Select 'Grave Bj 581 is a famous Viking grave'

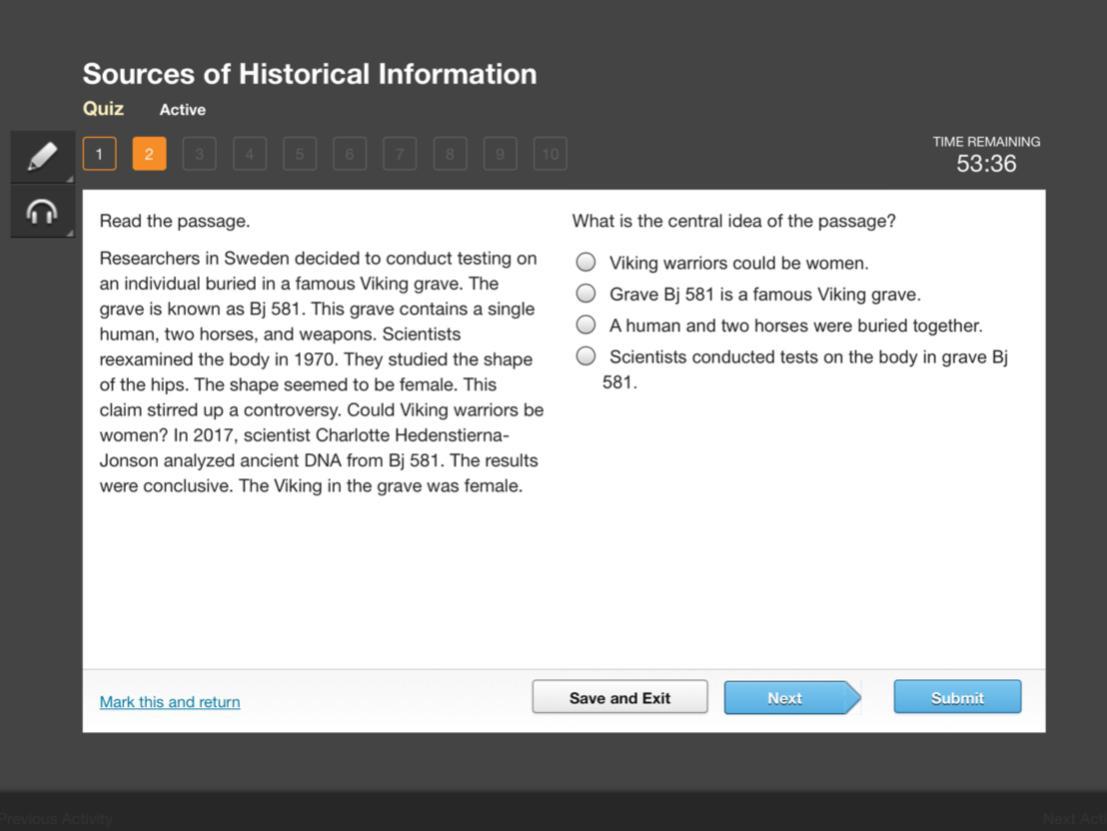586,294
